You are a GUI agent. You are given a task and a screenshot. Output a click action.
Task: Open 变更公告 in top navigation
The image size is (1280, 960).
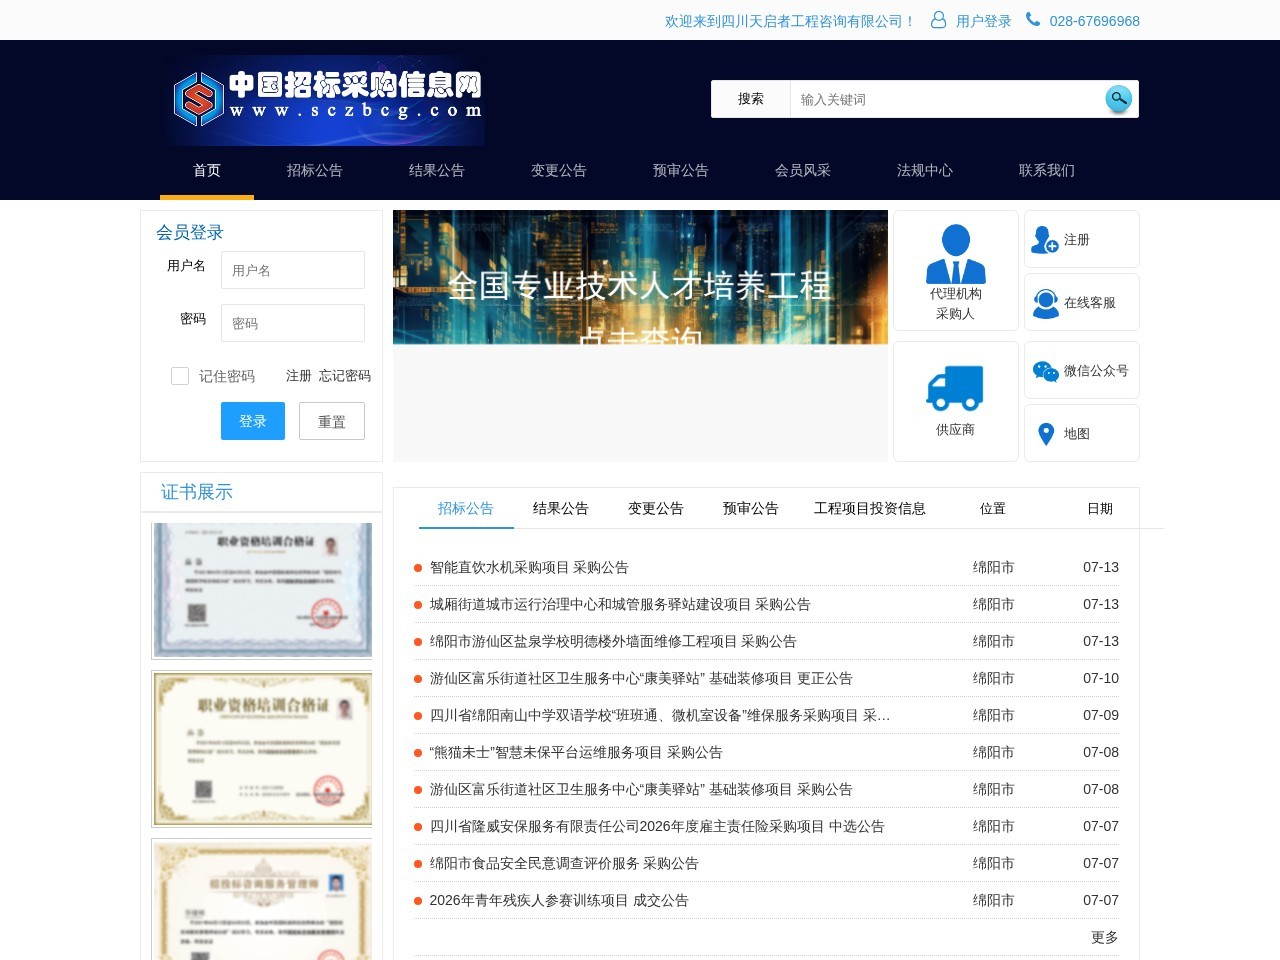[x=559, y=170]
